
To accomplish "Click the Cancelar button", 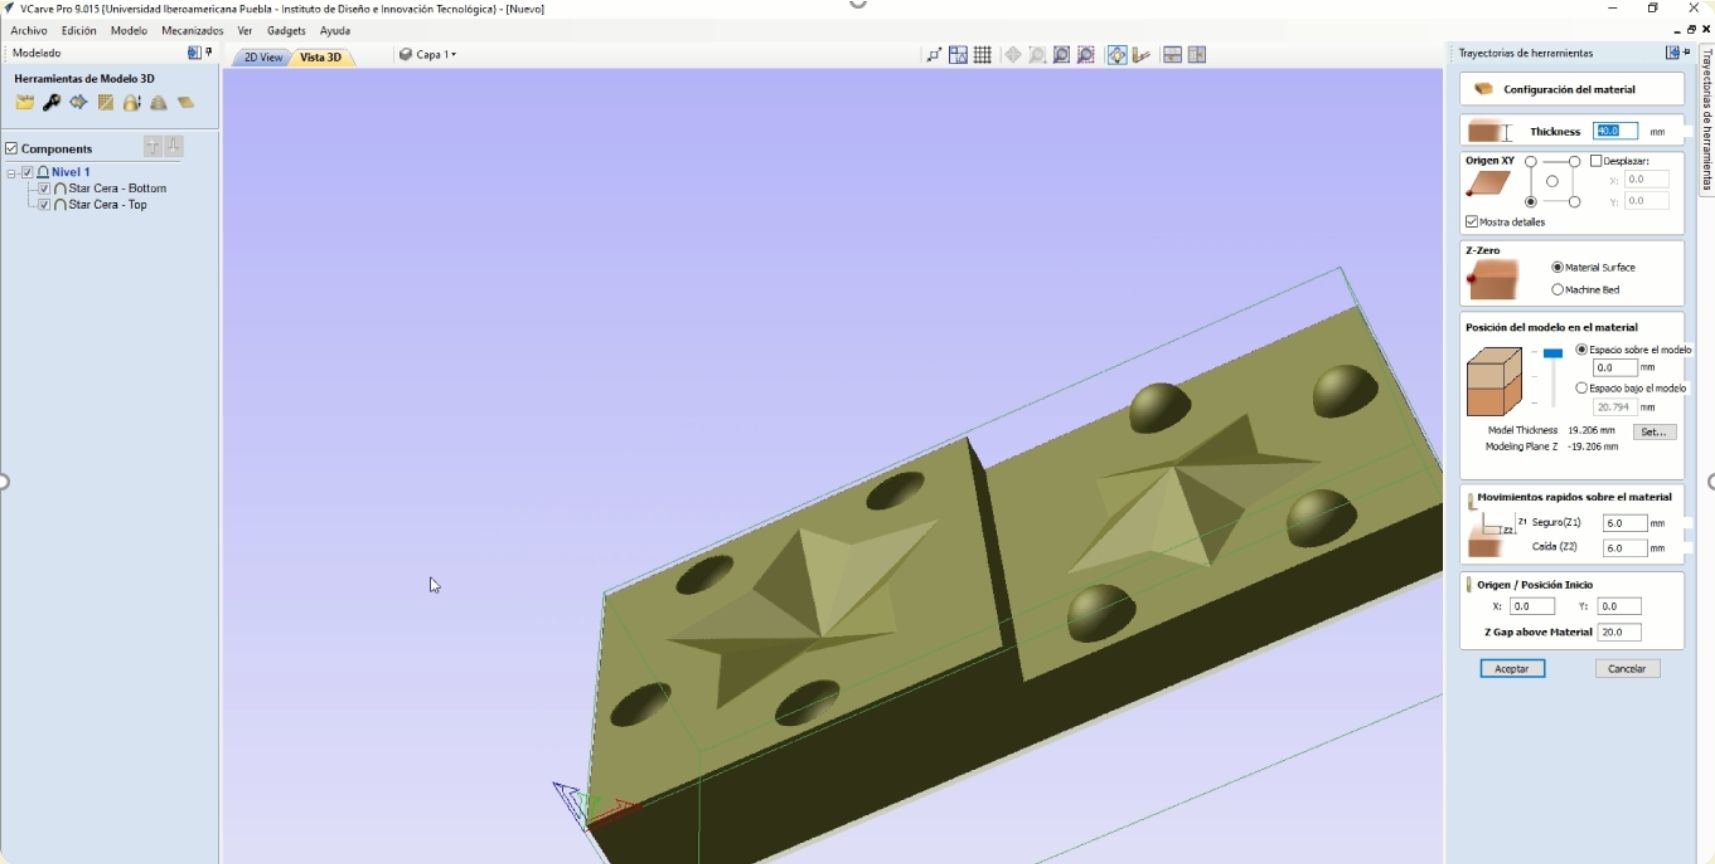I will [x=1627, y=668].
